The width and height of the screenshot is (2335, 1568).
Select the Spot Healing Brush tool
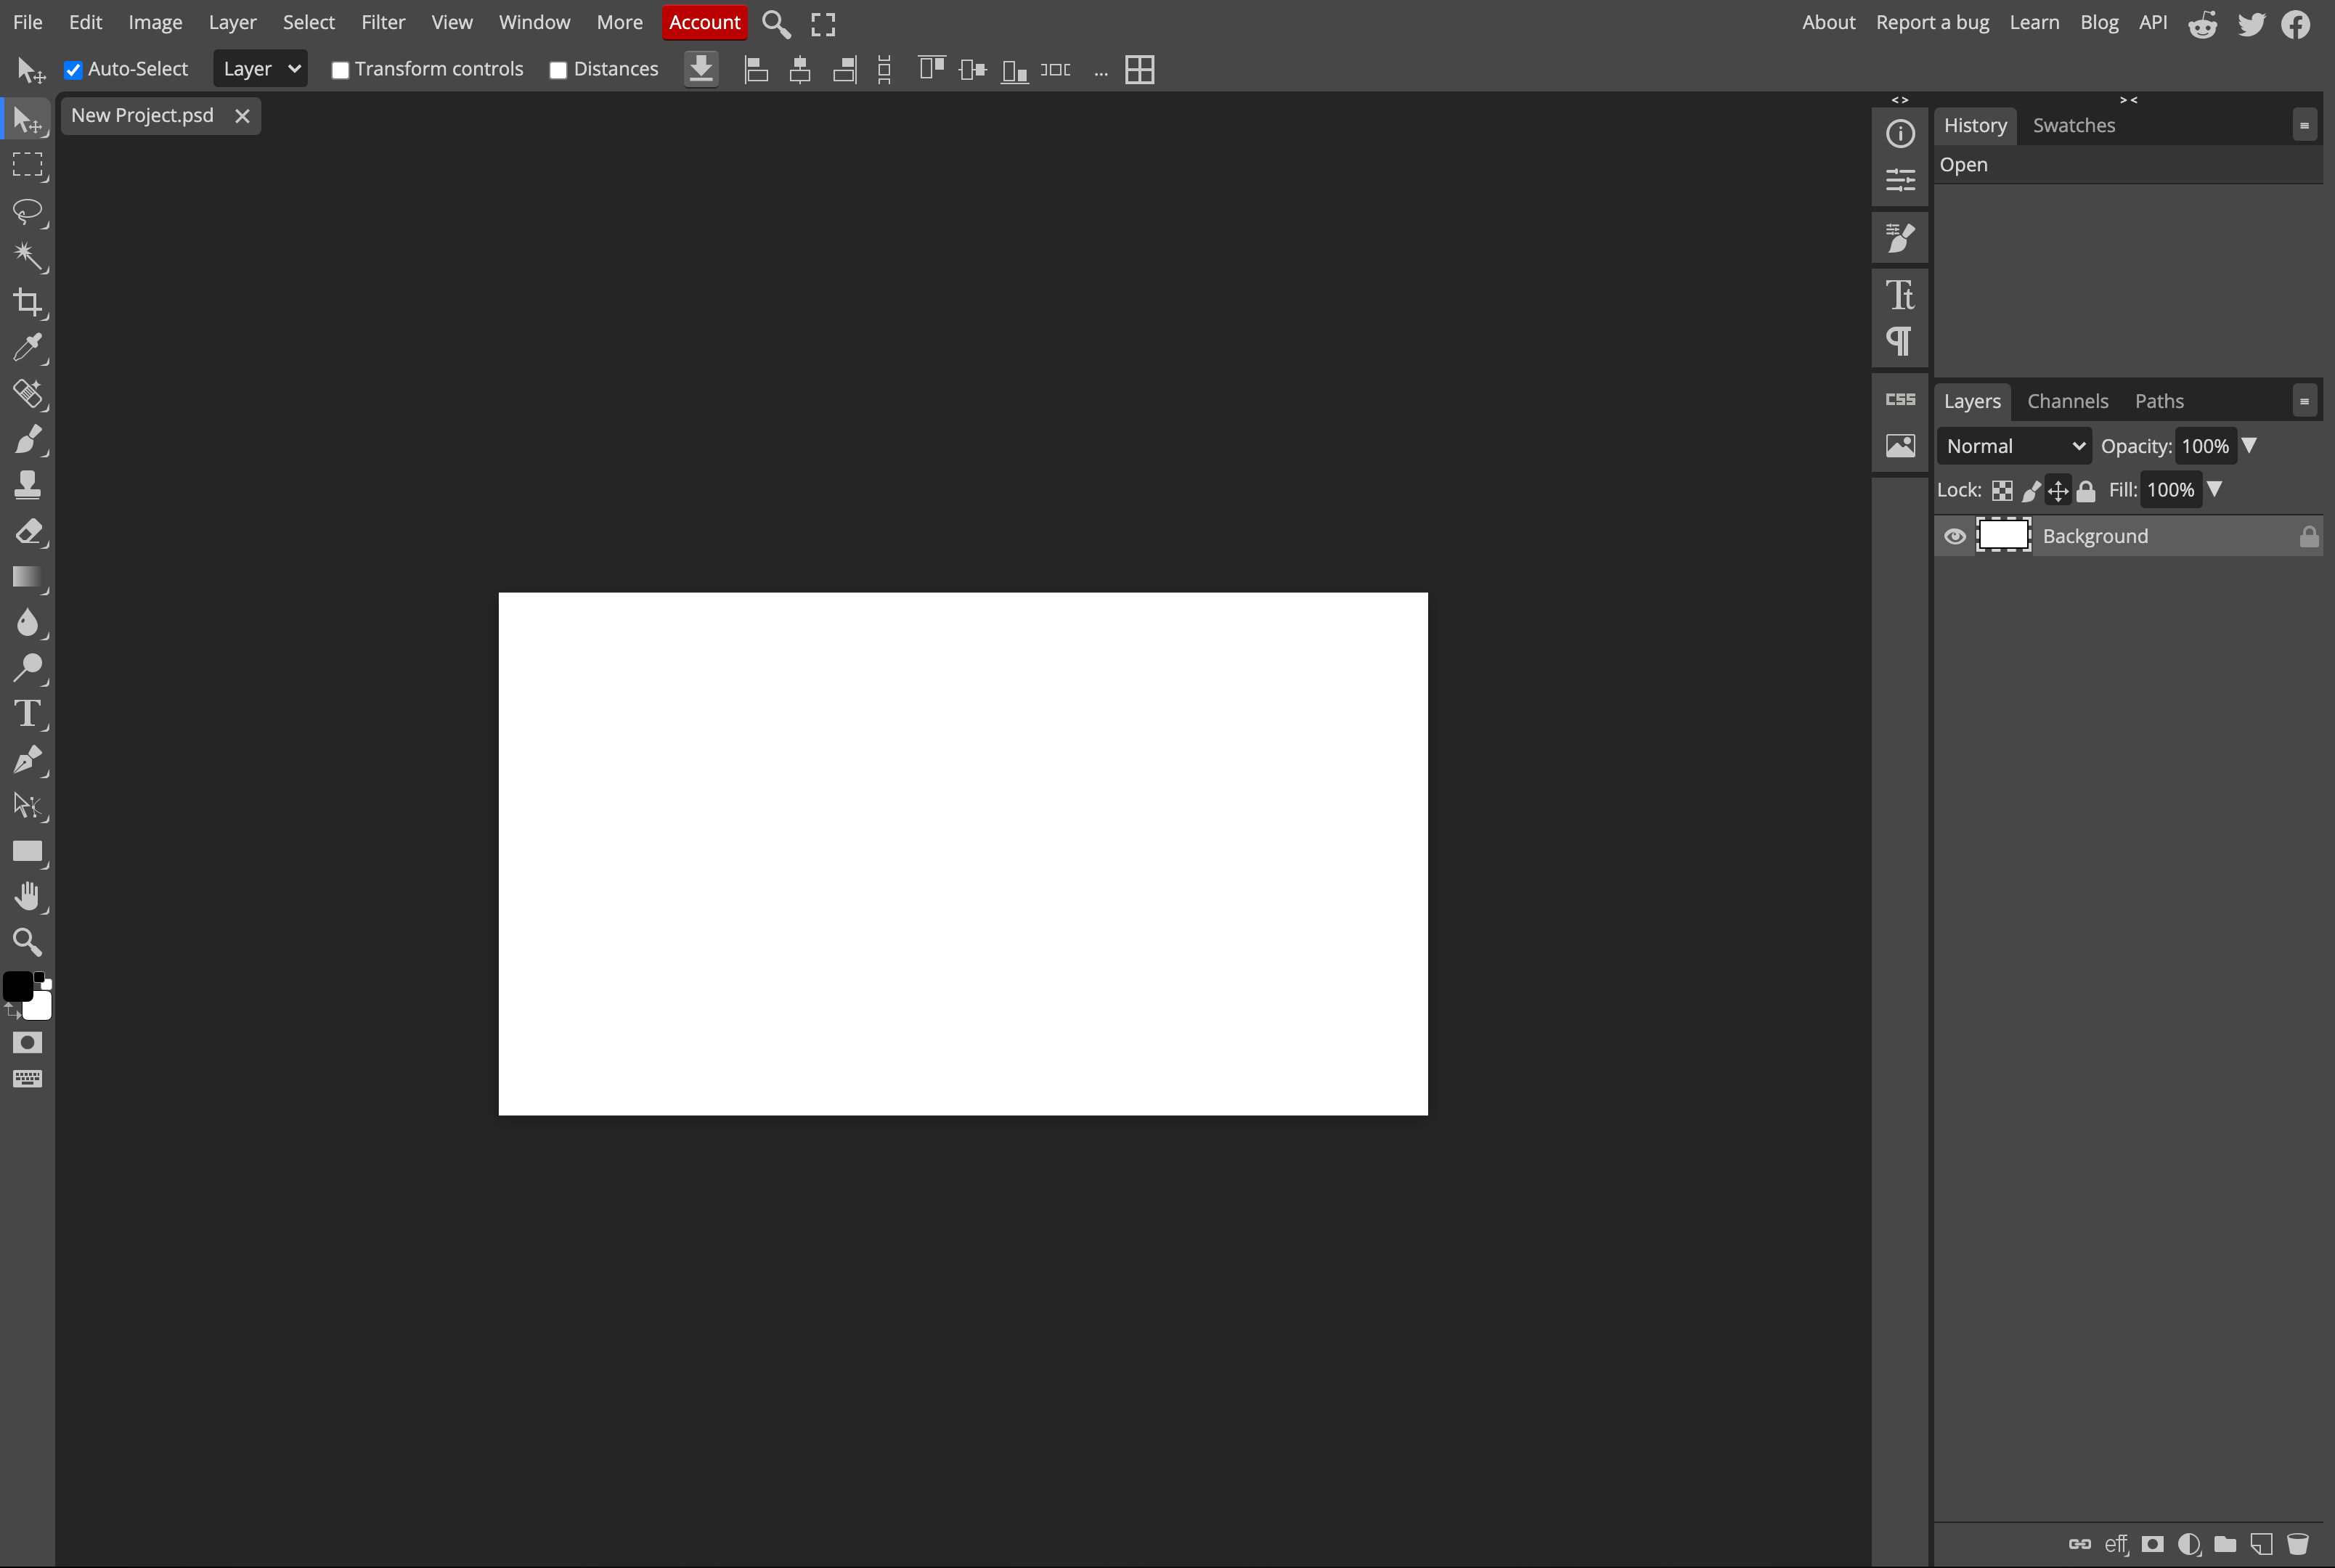coord(28,394)
